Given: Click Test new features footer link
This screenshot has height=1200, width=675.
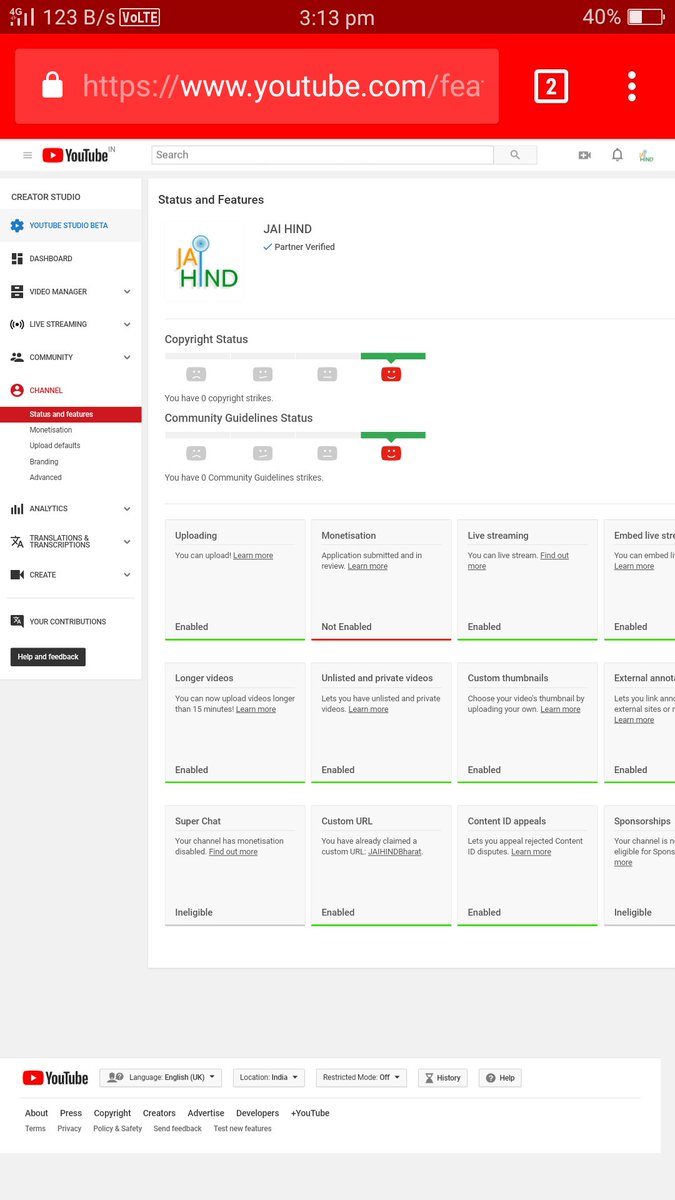Looking at the screenshot, I should coord(243,1129).
